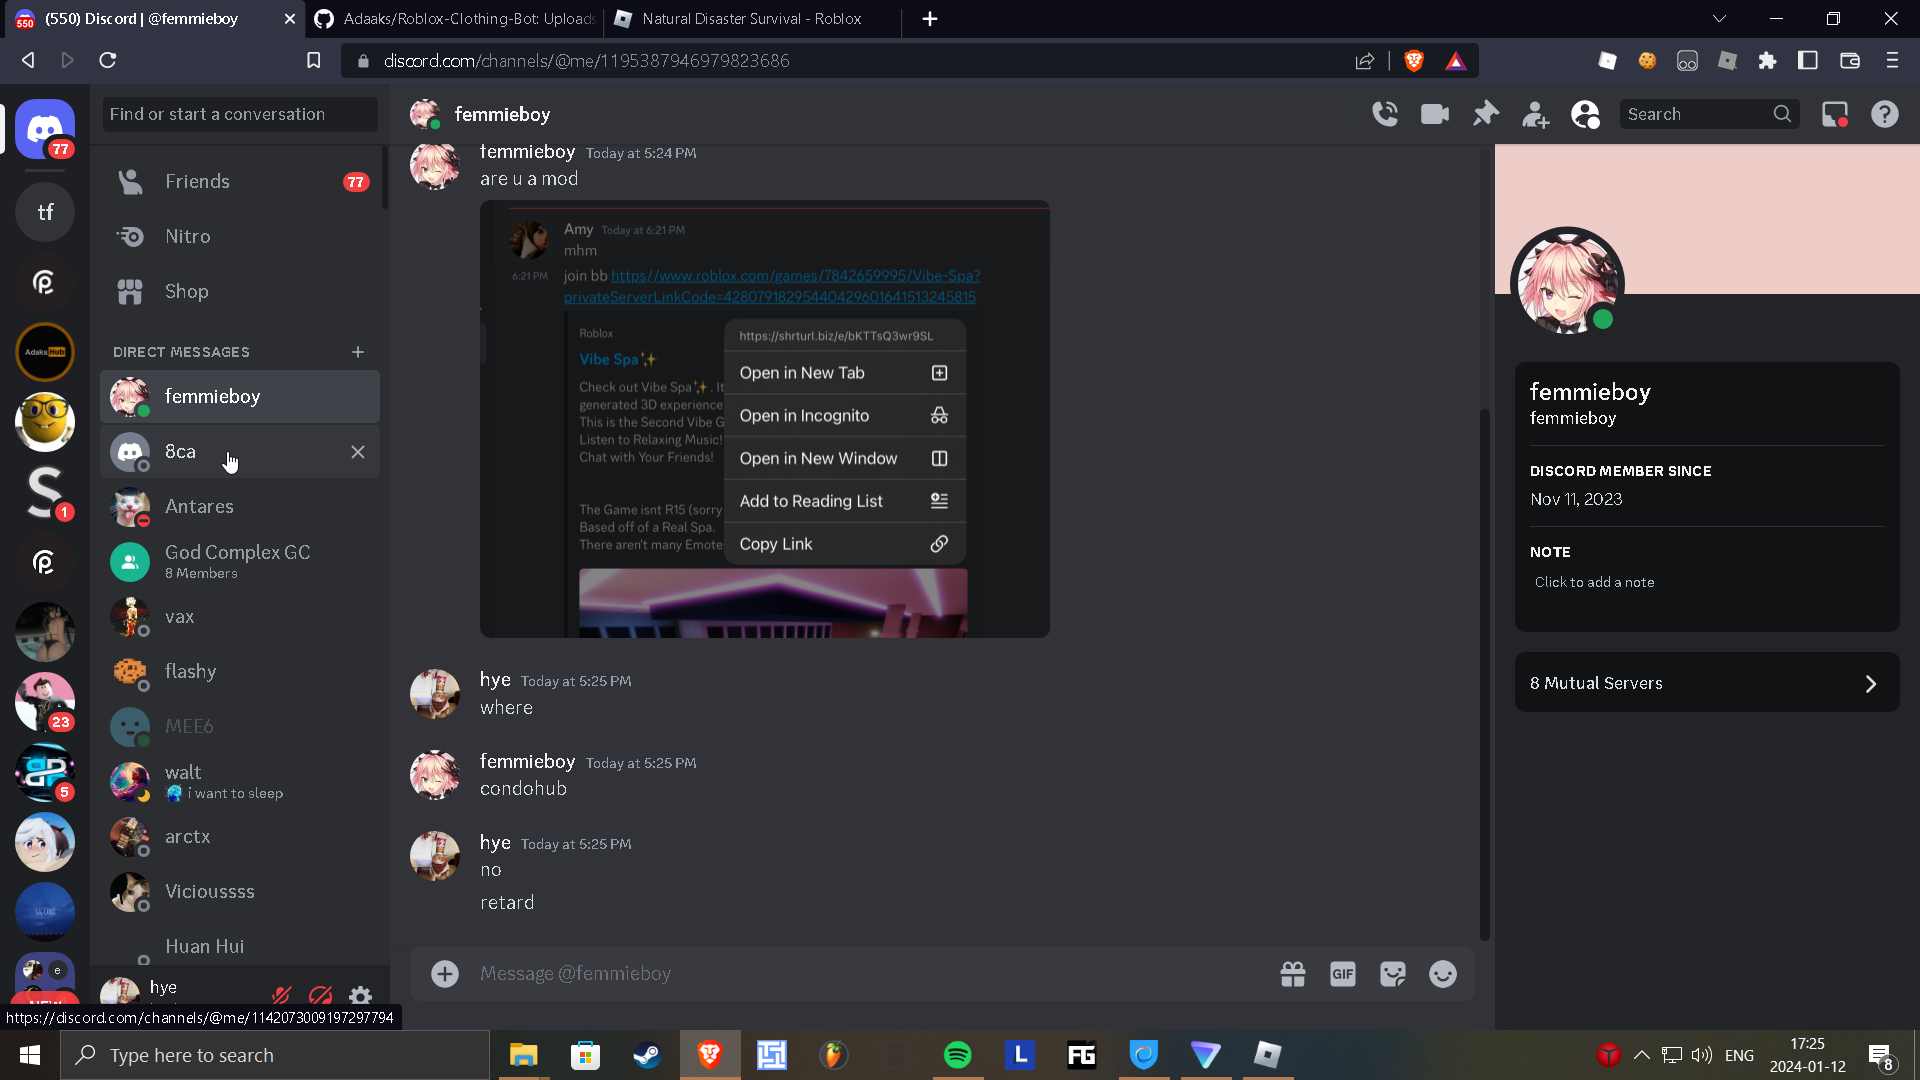Open the attachment plus menu

445,974
